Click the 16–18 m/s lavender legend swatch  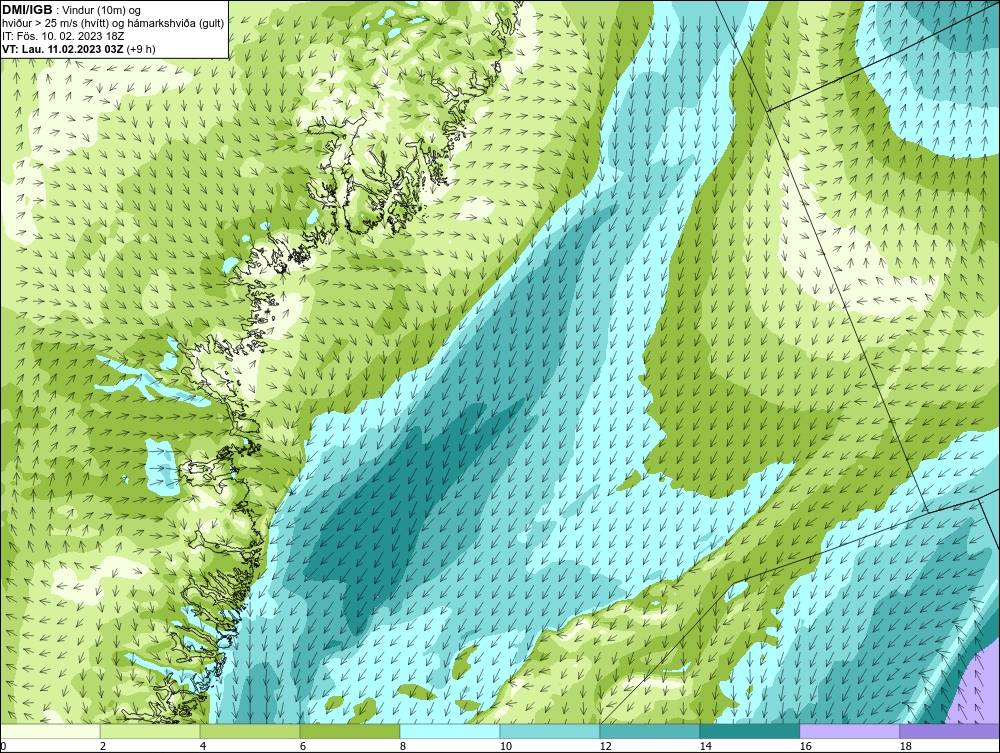point(849,731)
